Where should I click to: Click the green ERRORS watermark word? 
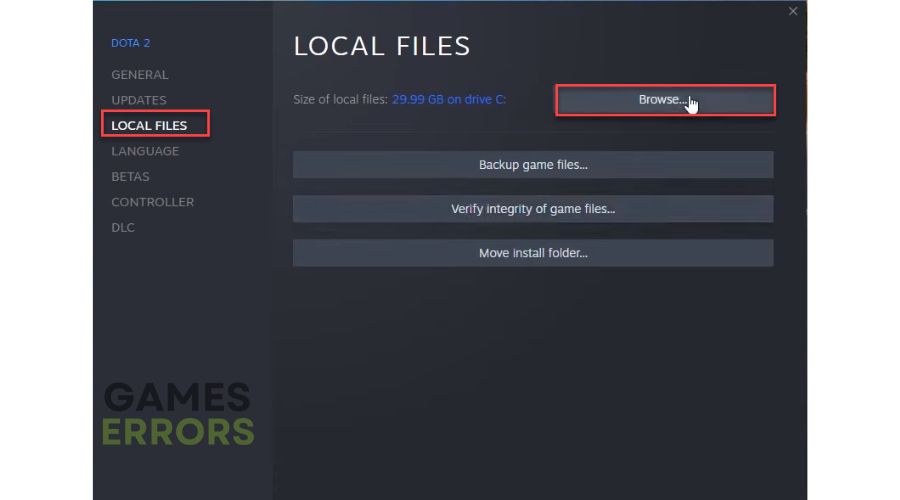coord(178,432)
